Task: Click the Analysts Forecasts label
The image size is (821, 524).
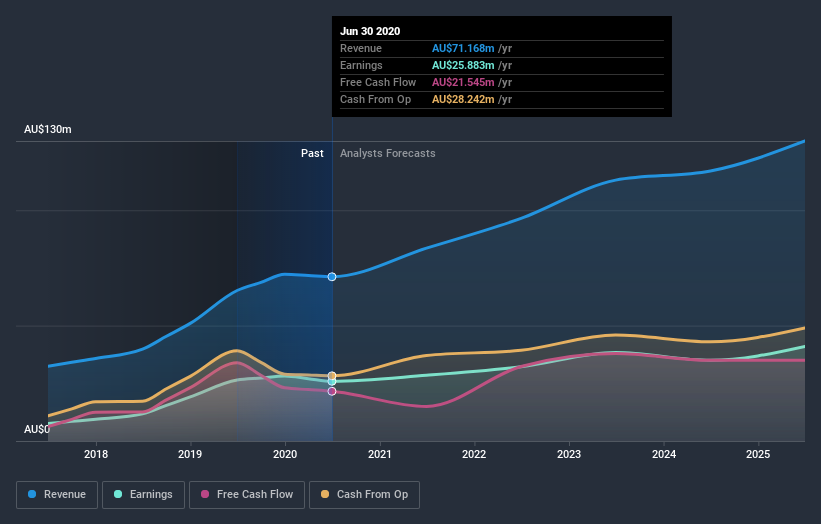Action: 387,153
